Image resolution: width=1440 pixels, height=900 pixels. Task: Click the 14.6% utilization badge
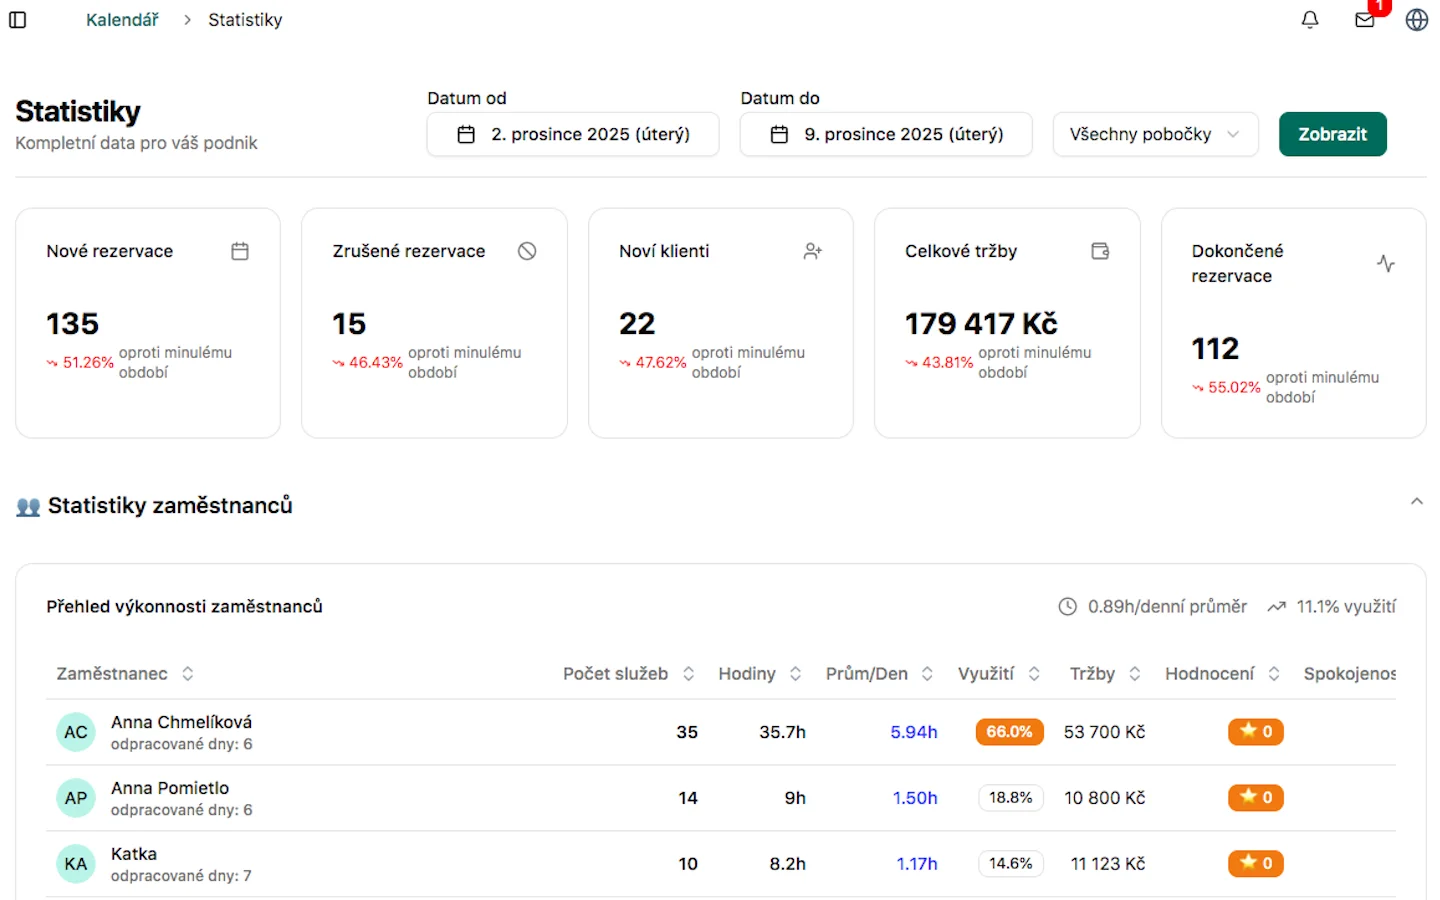[1010, 864]
